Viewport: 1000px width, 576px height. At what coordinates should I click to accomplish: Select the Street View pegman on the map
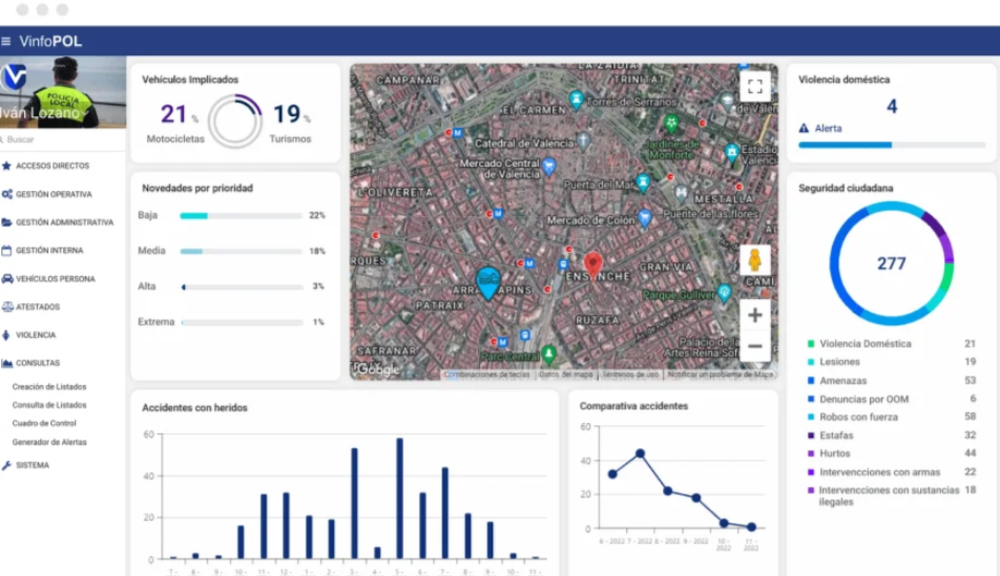[x=755, y=260]
